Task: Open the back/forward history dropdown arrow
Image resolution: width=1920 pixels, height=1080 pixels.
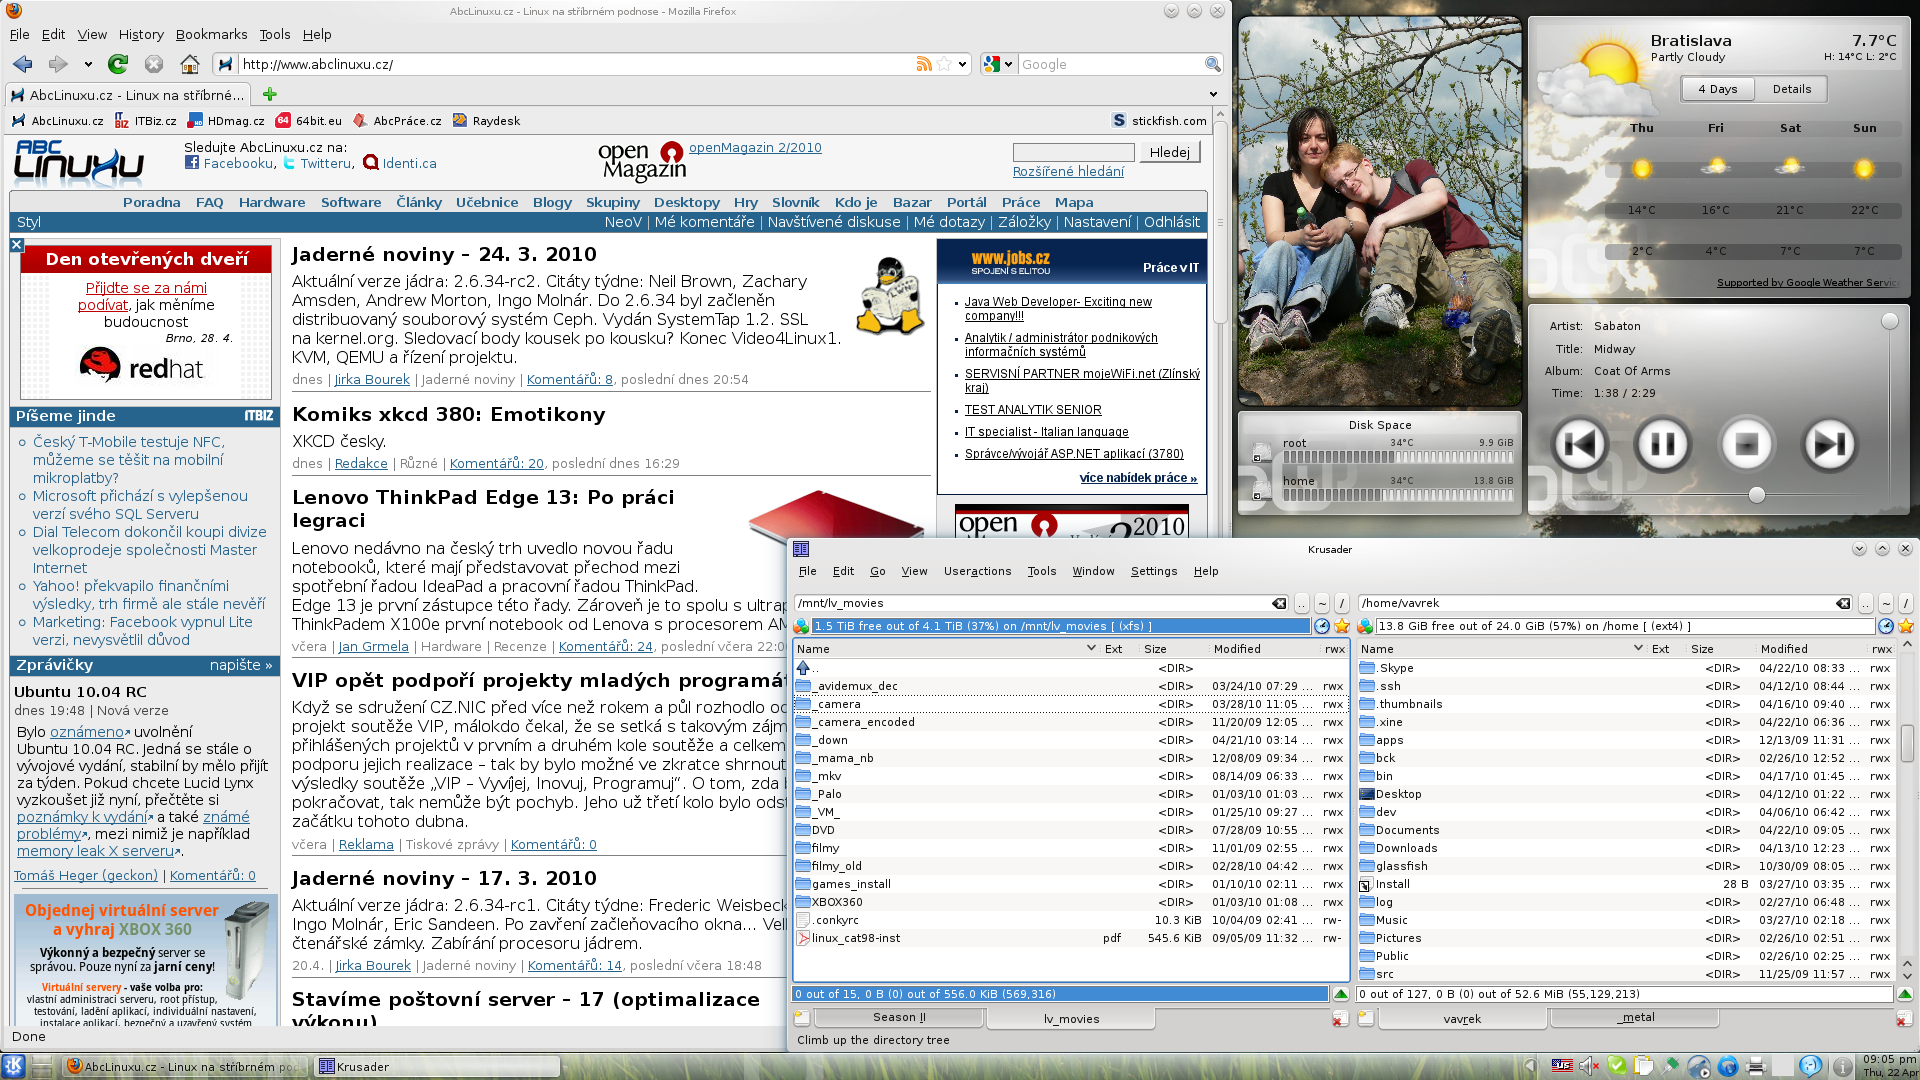Action: 88,64
